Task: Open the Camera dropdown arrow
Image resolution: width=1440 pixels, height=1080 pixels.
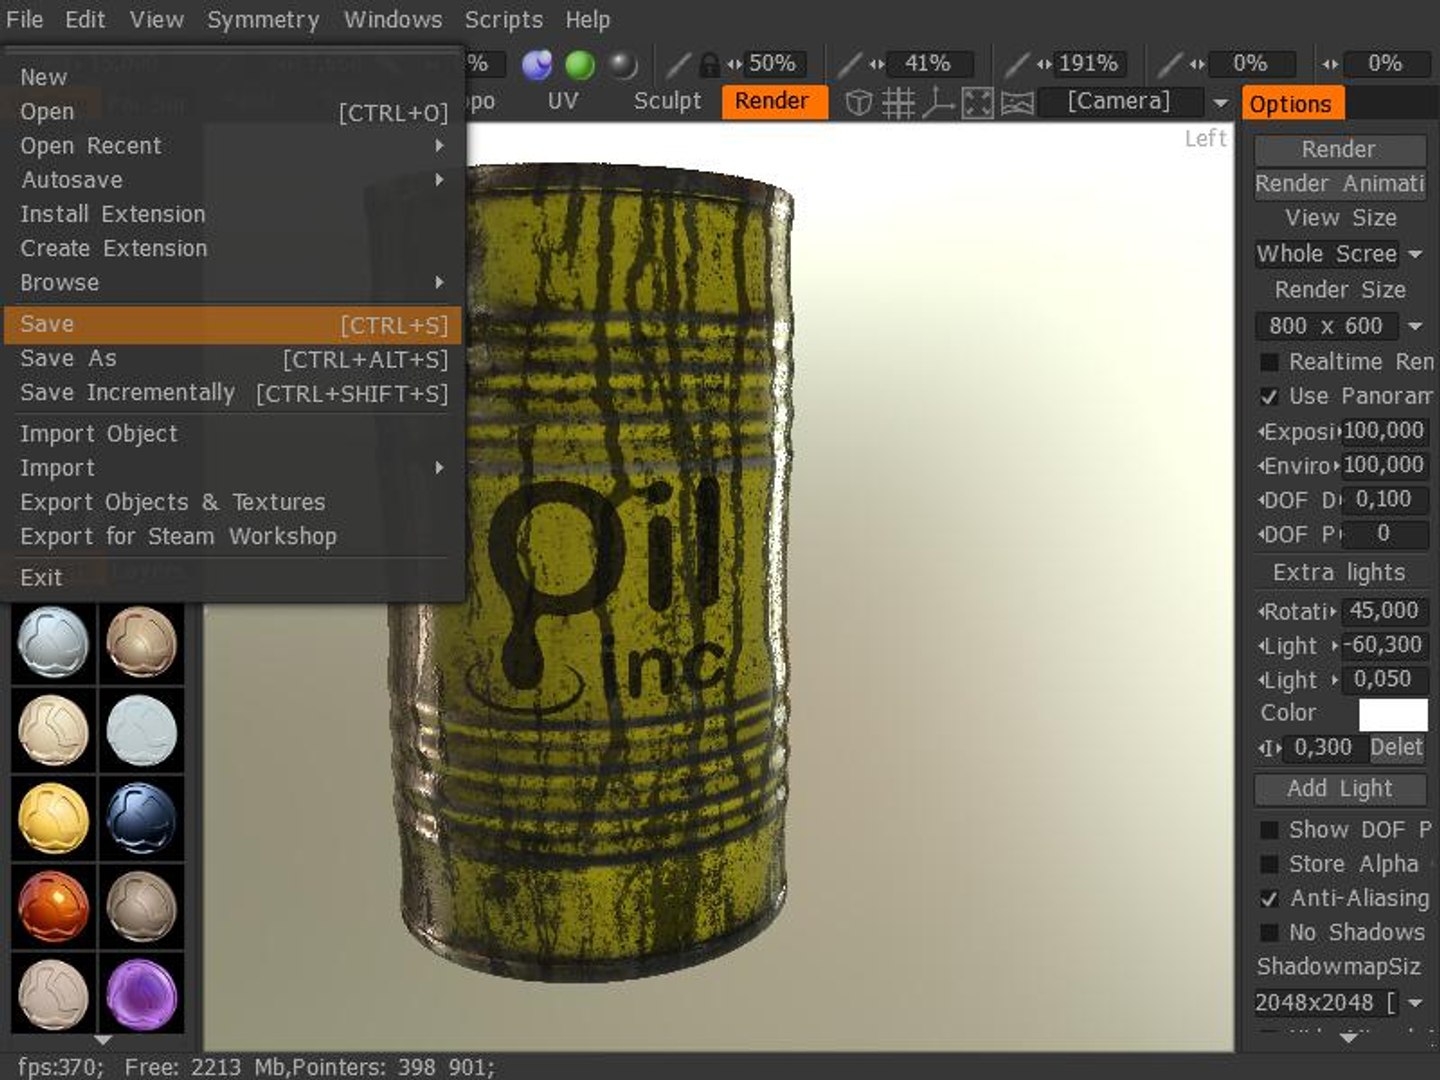Action: 1220,103
